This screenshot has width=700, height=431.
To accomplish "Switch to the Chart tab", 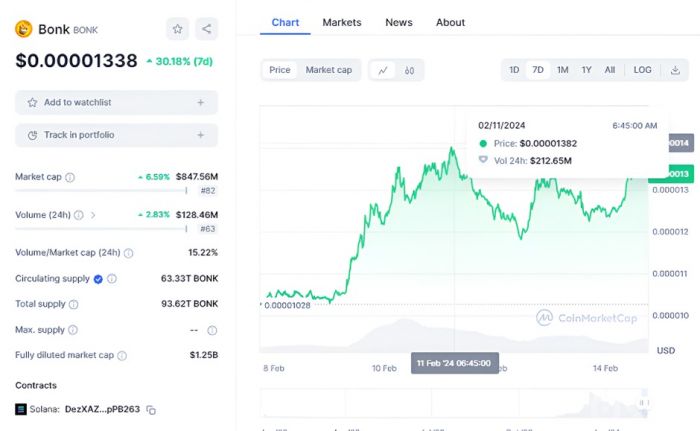I will [285, 22].
